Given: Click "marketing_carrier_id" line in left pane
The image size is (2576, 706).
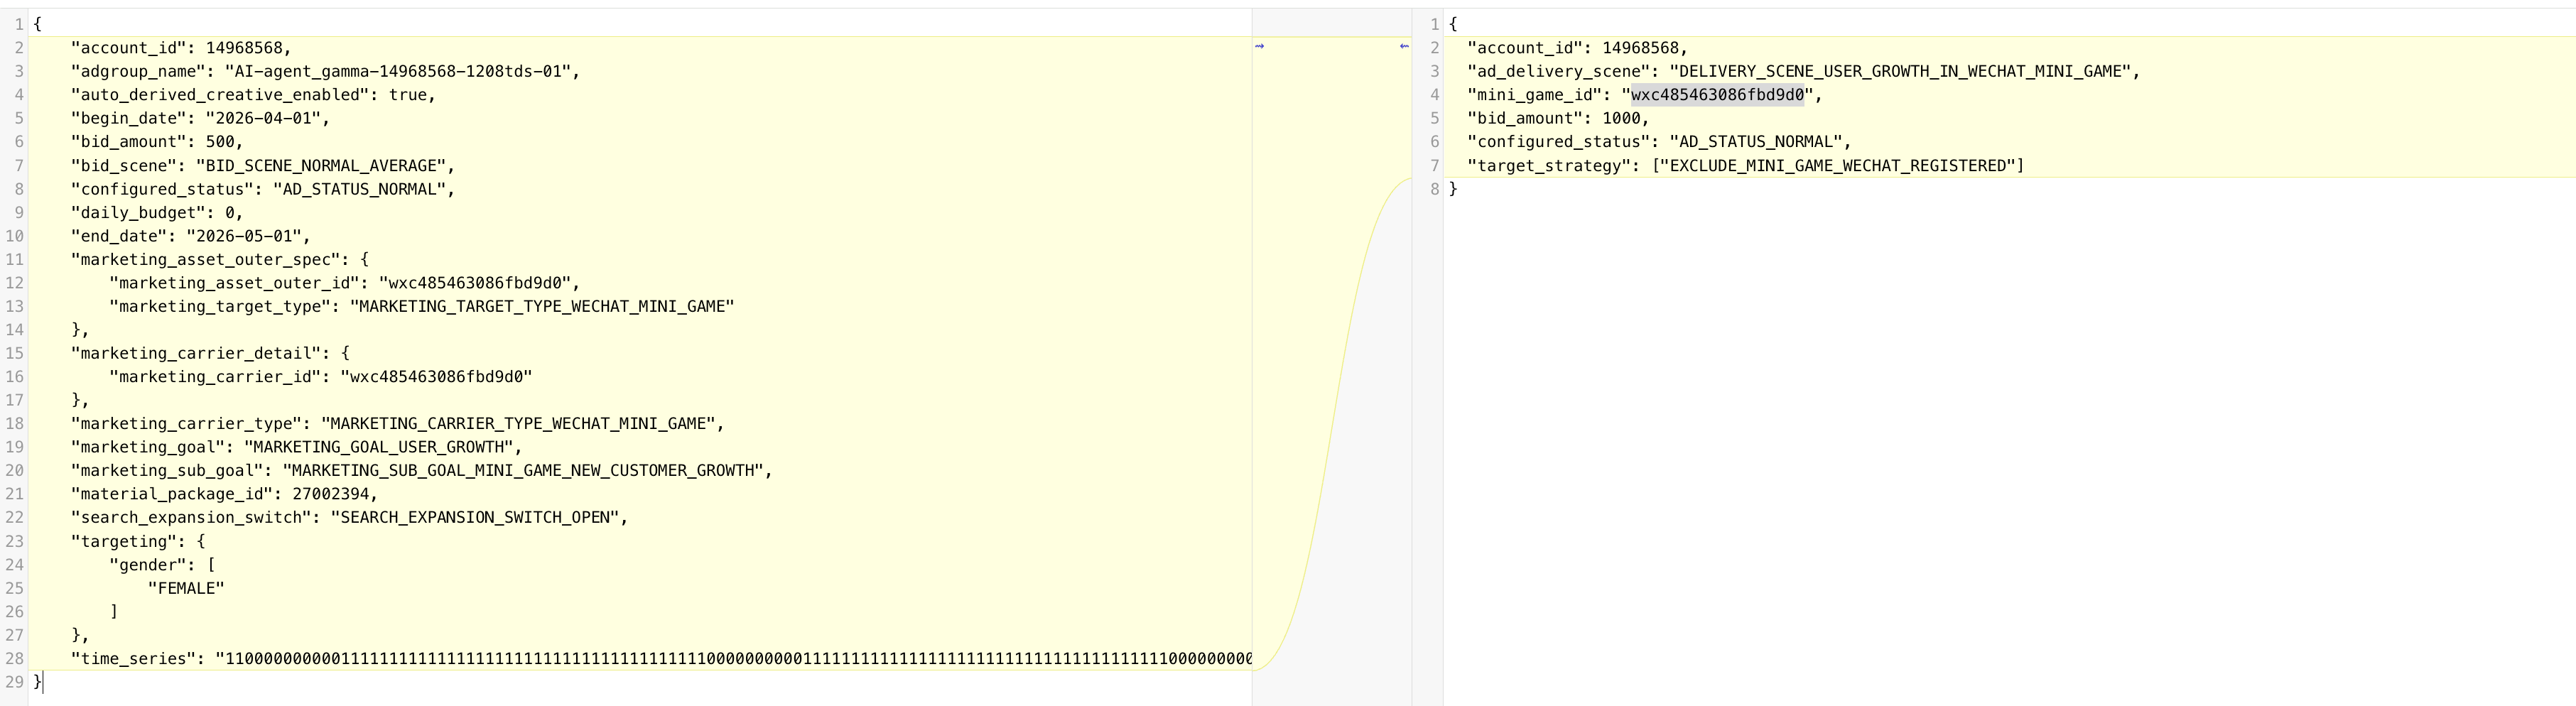Looking at the screenshot, I should coord(320,377).
